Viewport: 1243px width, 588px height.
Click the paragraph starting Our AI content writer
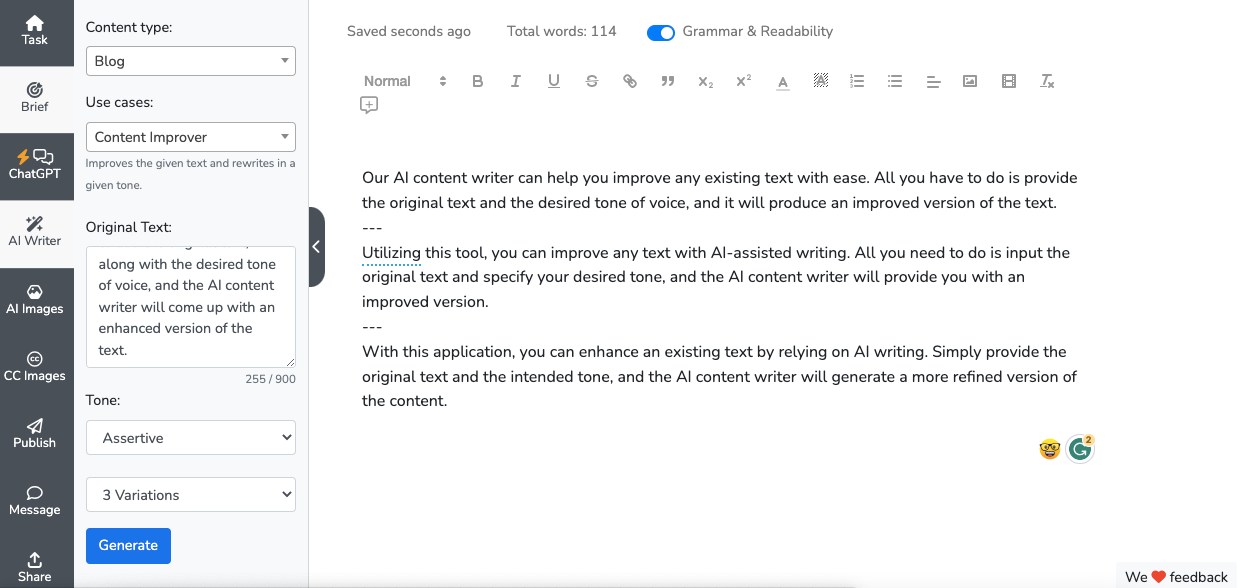click(719, 190)
